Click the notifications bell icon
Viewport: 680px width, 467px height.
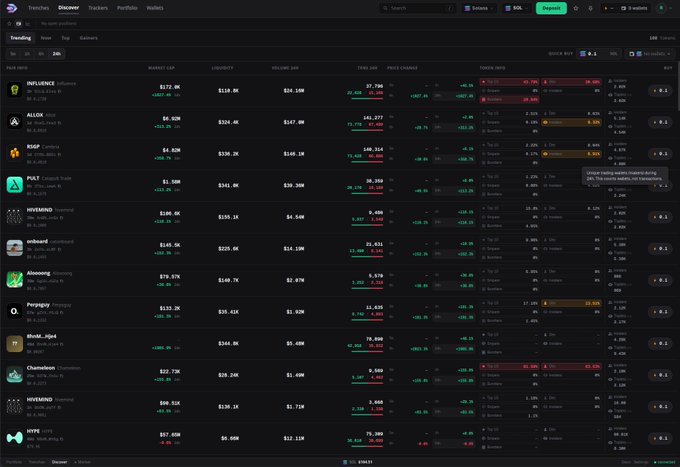[x=590, y=8]
